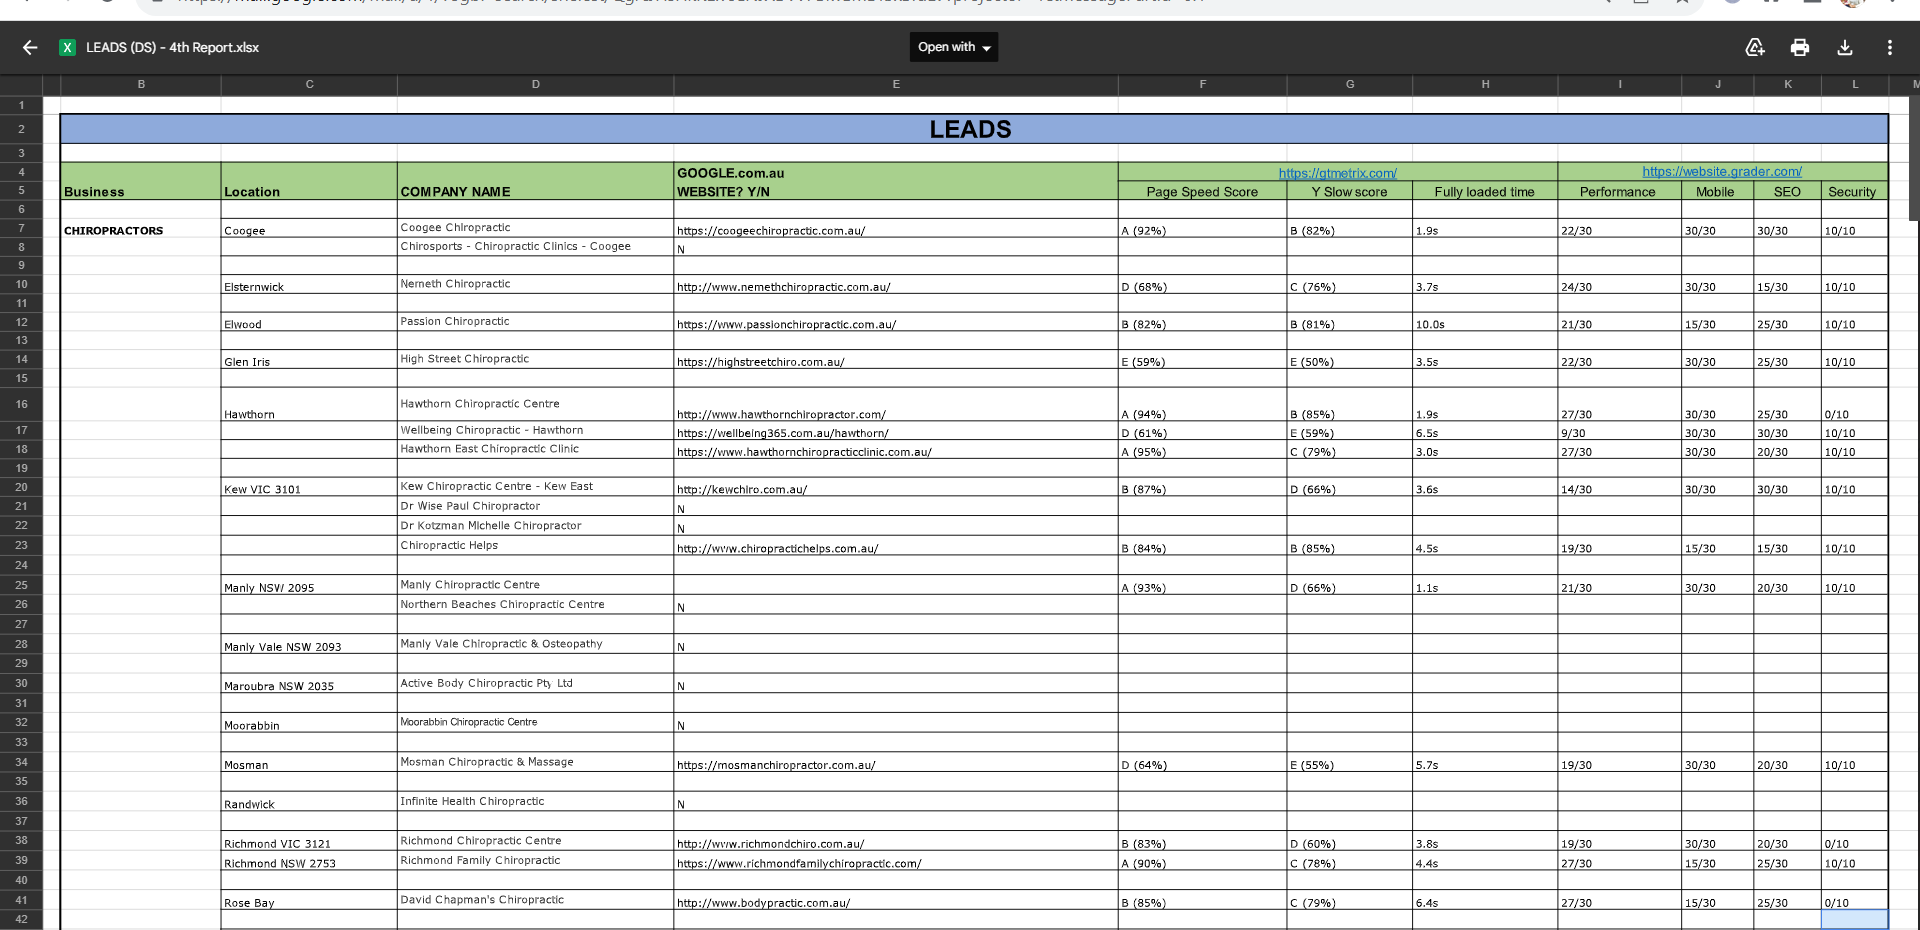Select the Coogee location cell

coord(309,228)
